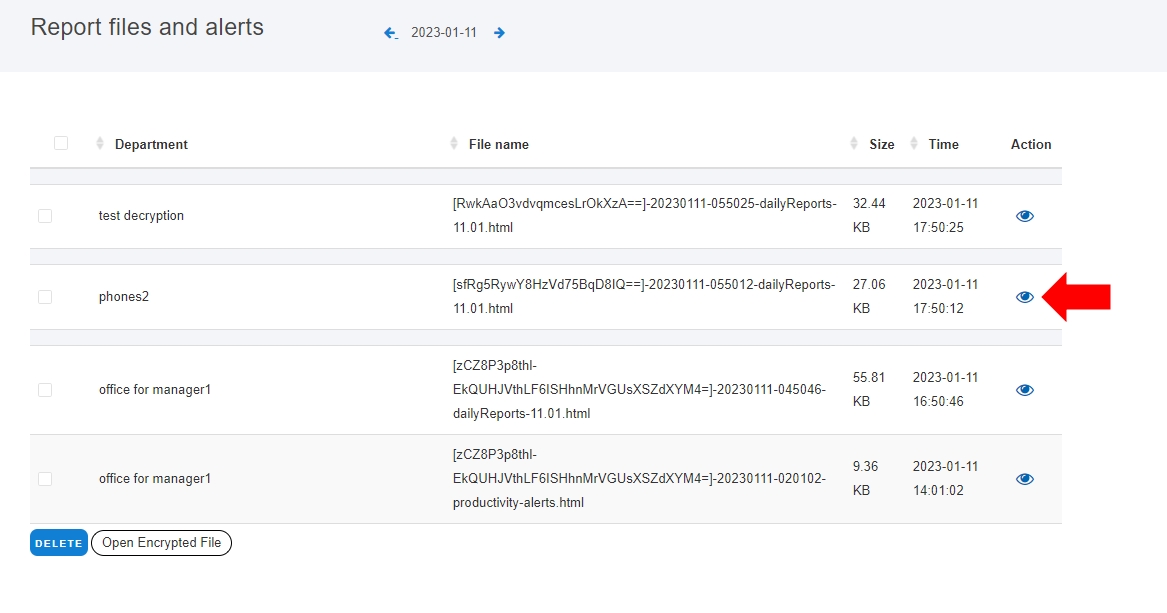
Task: View the 55.81 KB dailyReports eye icon
Action: pyautogui.click(x=1025, y=390)
